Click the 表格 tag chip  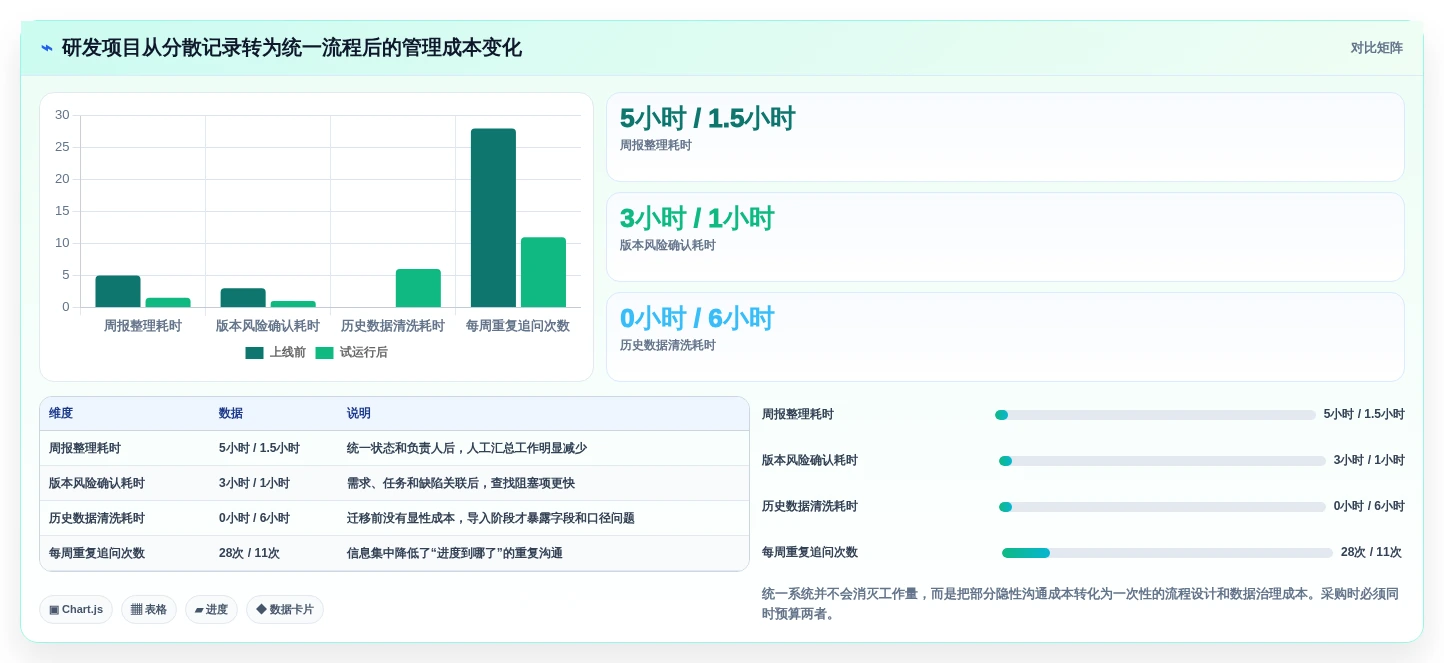point(149,610)
